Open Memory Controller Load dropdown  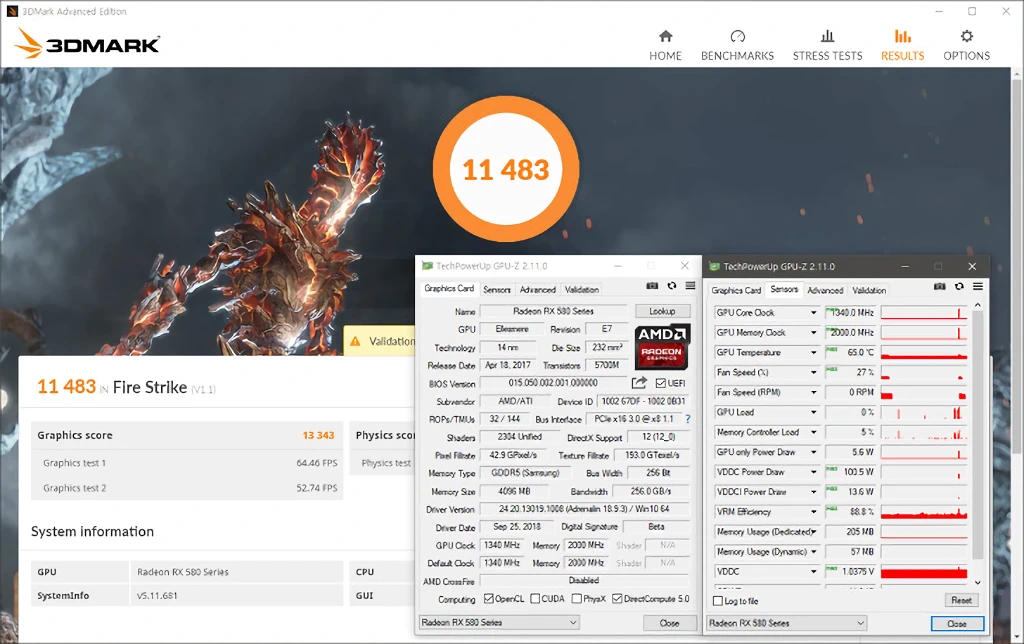click(x=814, y=432)
